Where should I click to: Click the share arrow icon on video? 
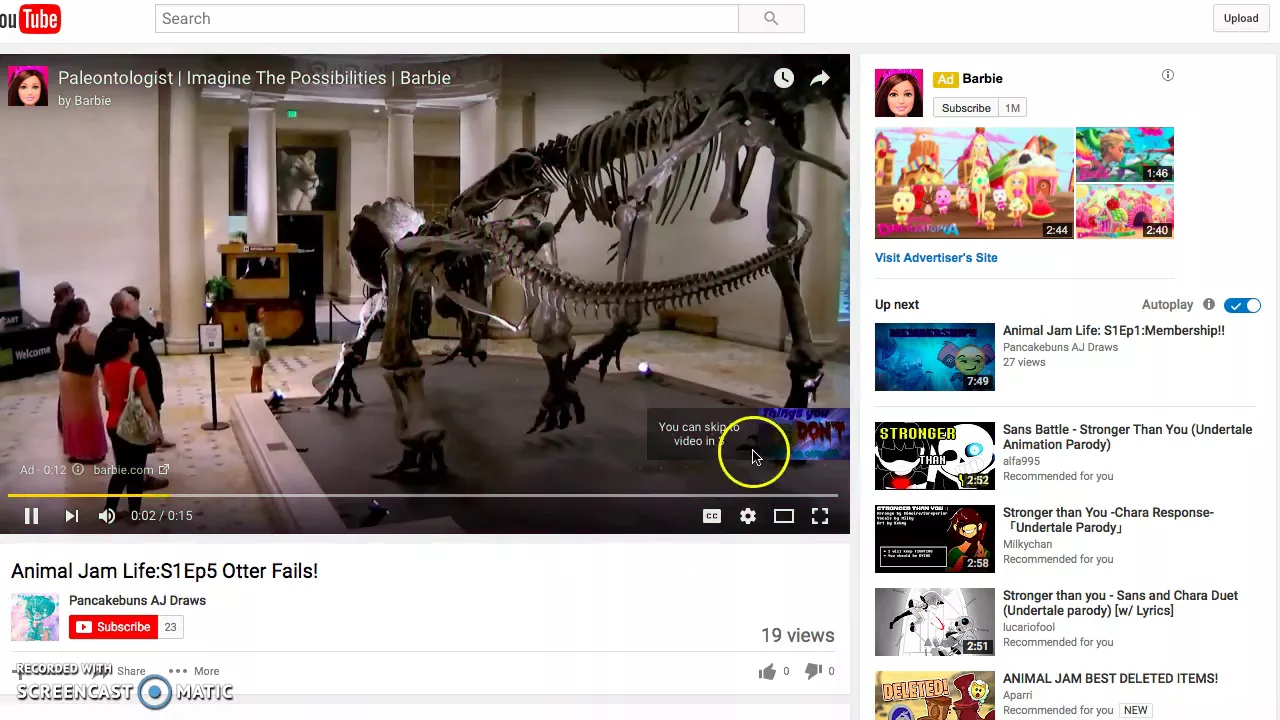coord(820,79)
